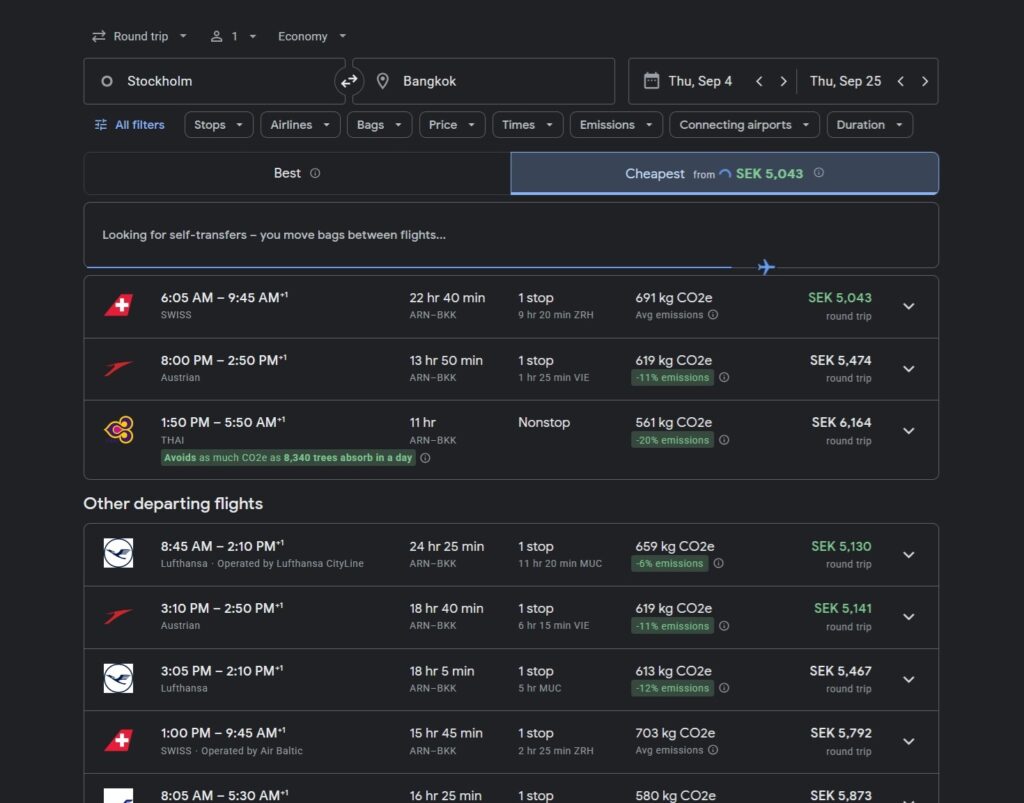This screenshot has width=1024, height=803.
Task: Click the 'Operated by Air Baltic' text
Action: tap(252, 751)
